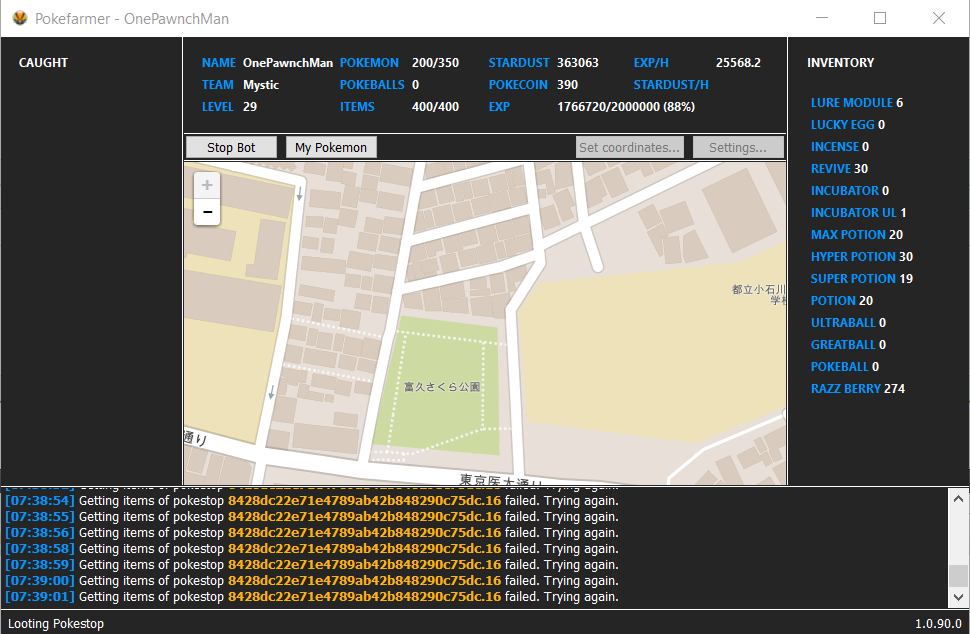Click the LUCKY EGG 0 inventory entry
This screenshot has height=634, width=970.
[848, 125]
